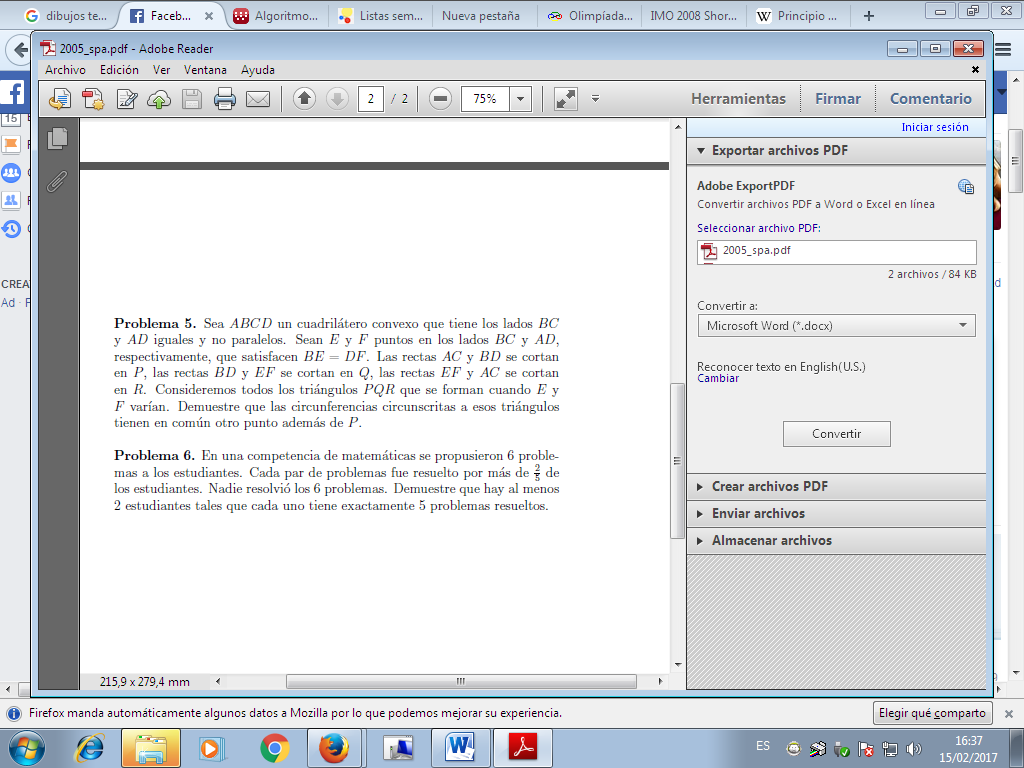1024x768 pixels.
Task: Go to previous page with up arrow
Action: click(x=305, y=99)
